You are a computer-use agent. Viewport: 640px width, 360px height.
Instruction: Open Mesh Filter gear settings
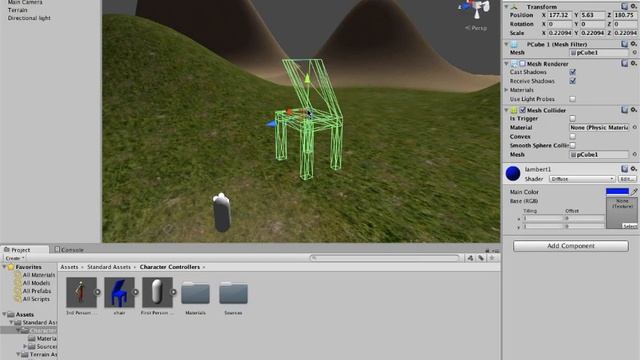tap(633, 44)
